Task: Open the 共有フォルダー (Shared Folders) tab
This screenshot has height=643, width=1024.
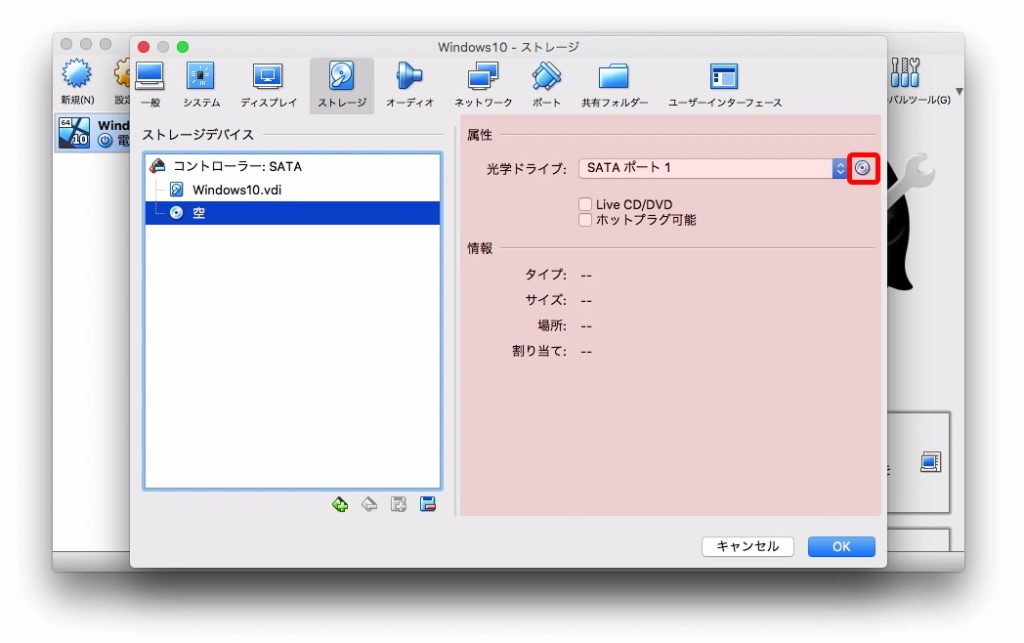Action: tap(615, 85)
